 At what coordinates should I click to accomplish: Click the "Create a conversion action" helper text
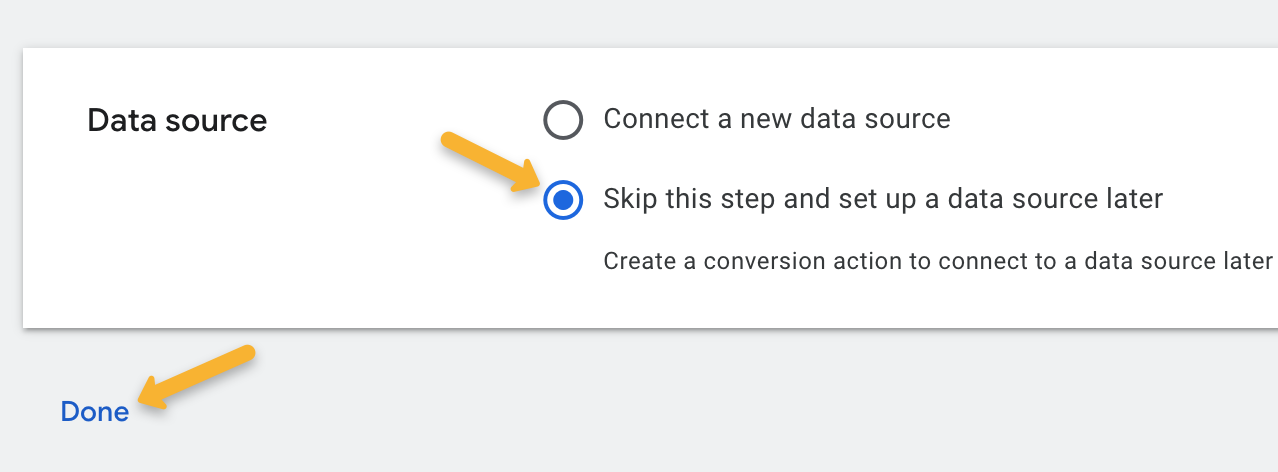937,261
